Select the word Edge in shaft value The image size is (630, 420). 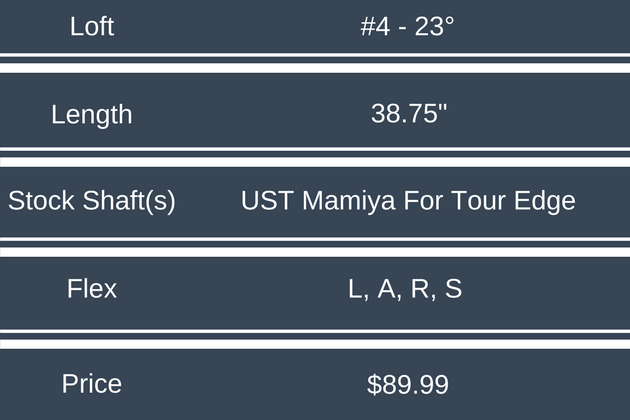(x=545, y=201)
